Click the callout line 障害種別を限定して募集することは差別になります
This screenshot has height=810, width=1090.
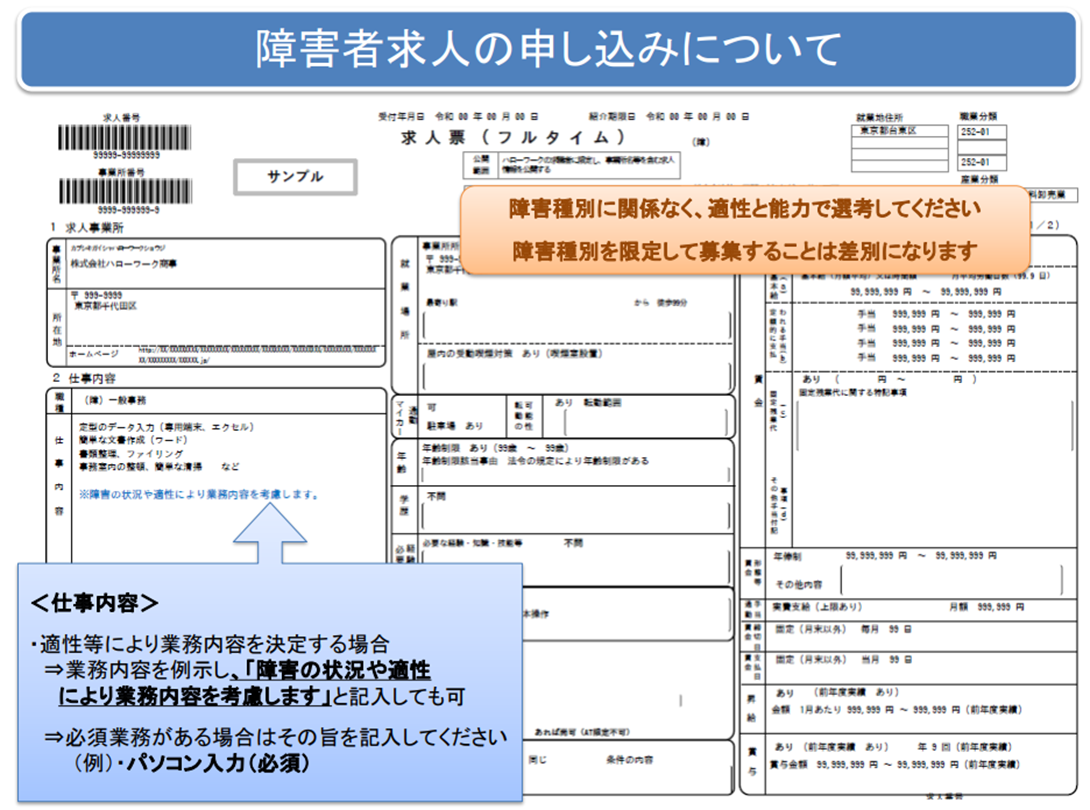[x=745, y=251]
